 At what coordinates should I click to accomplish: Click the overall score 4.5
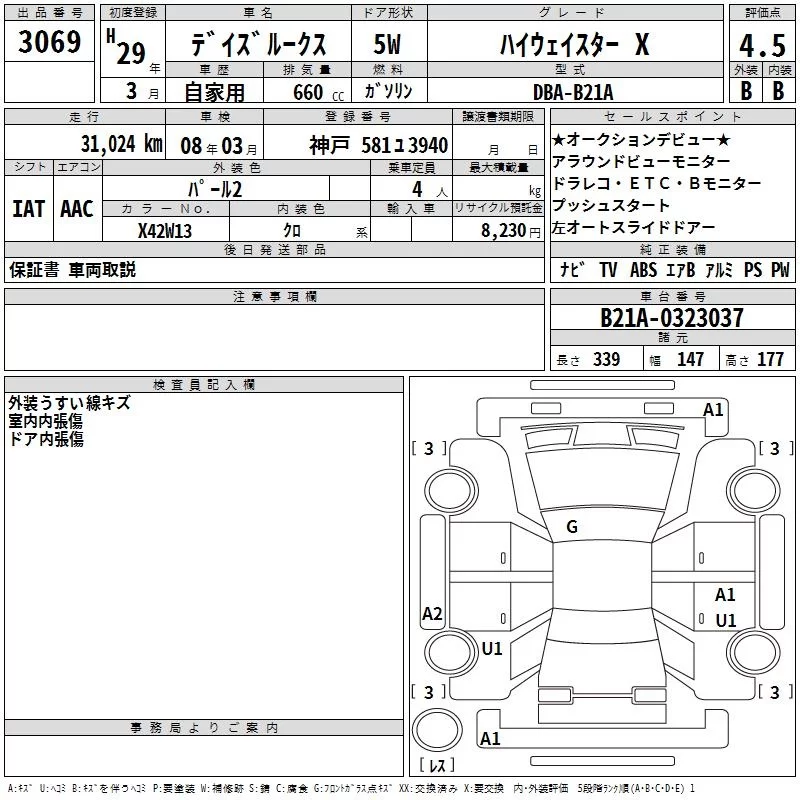point(762,45)
